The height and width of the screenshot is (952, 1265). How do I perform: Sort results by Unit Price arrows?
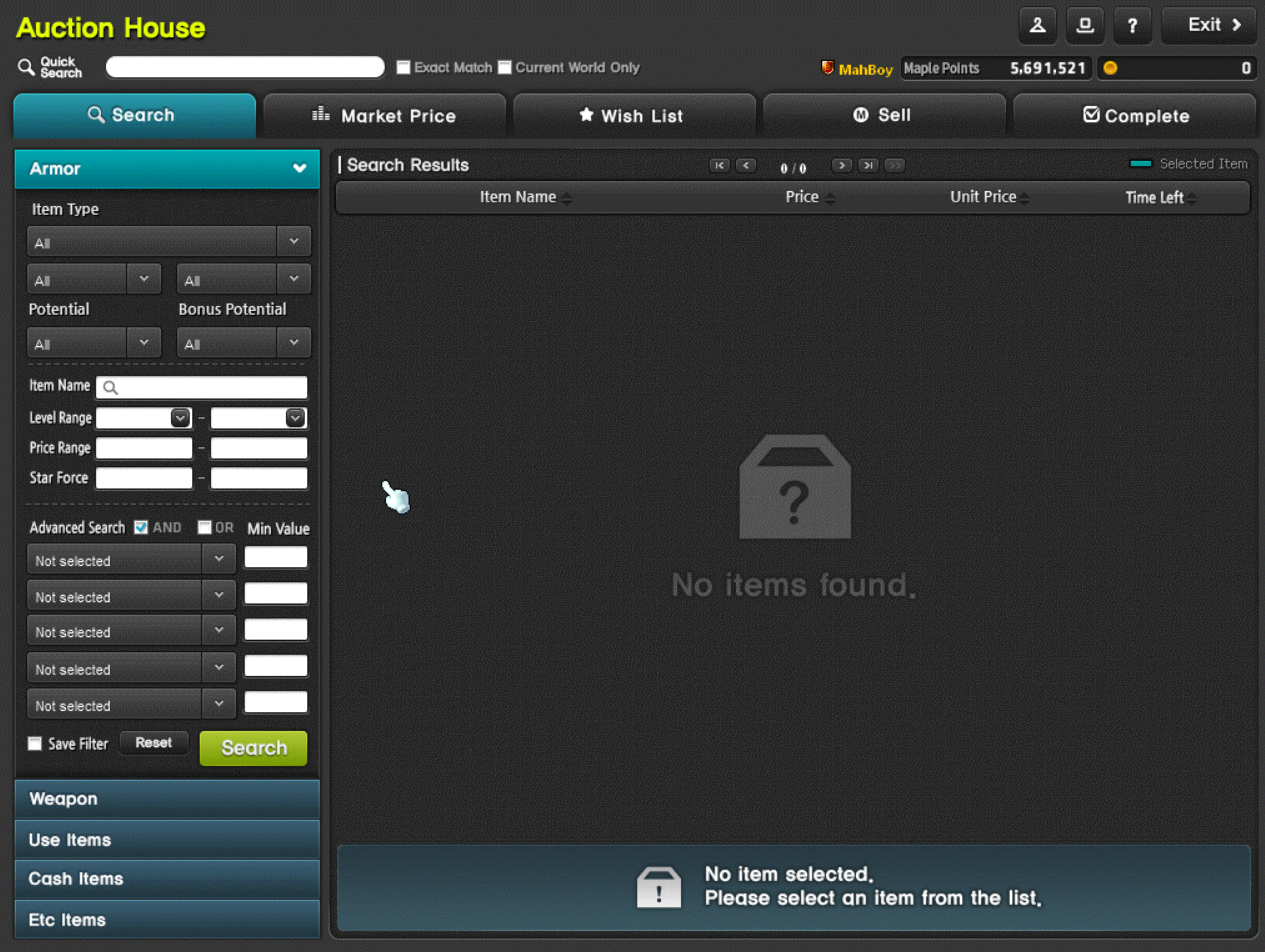[1025, 198]
